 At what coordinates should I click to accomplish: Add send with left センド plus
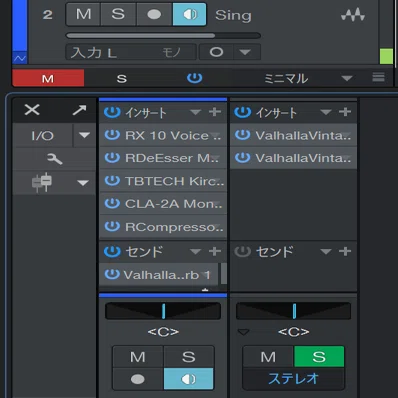coord(215,251)
